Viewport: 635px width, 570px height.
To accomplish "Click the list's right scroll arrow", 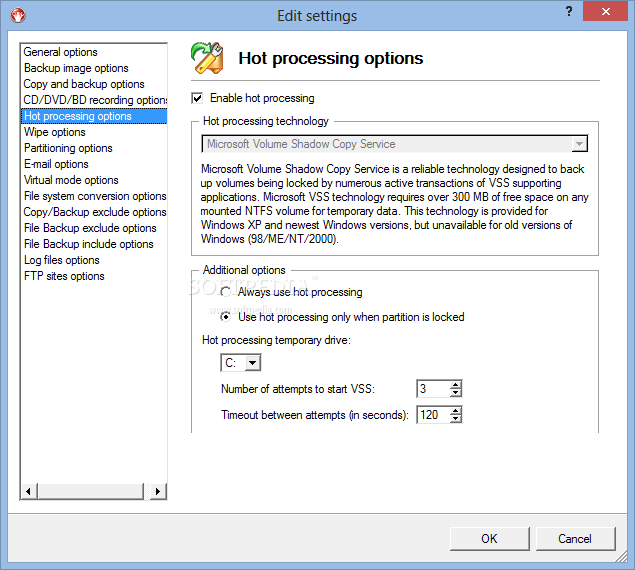I will click(x=158, y=491).
